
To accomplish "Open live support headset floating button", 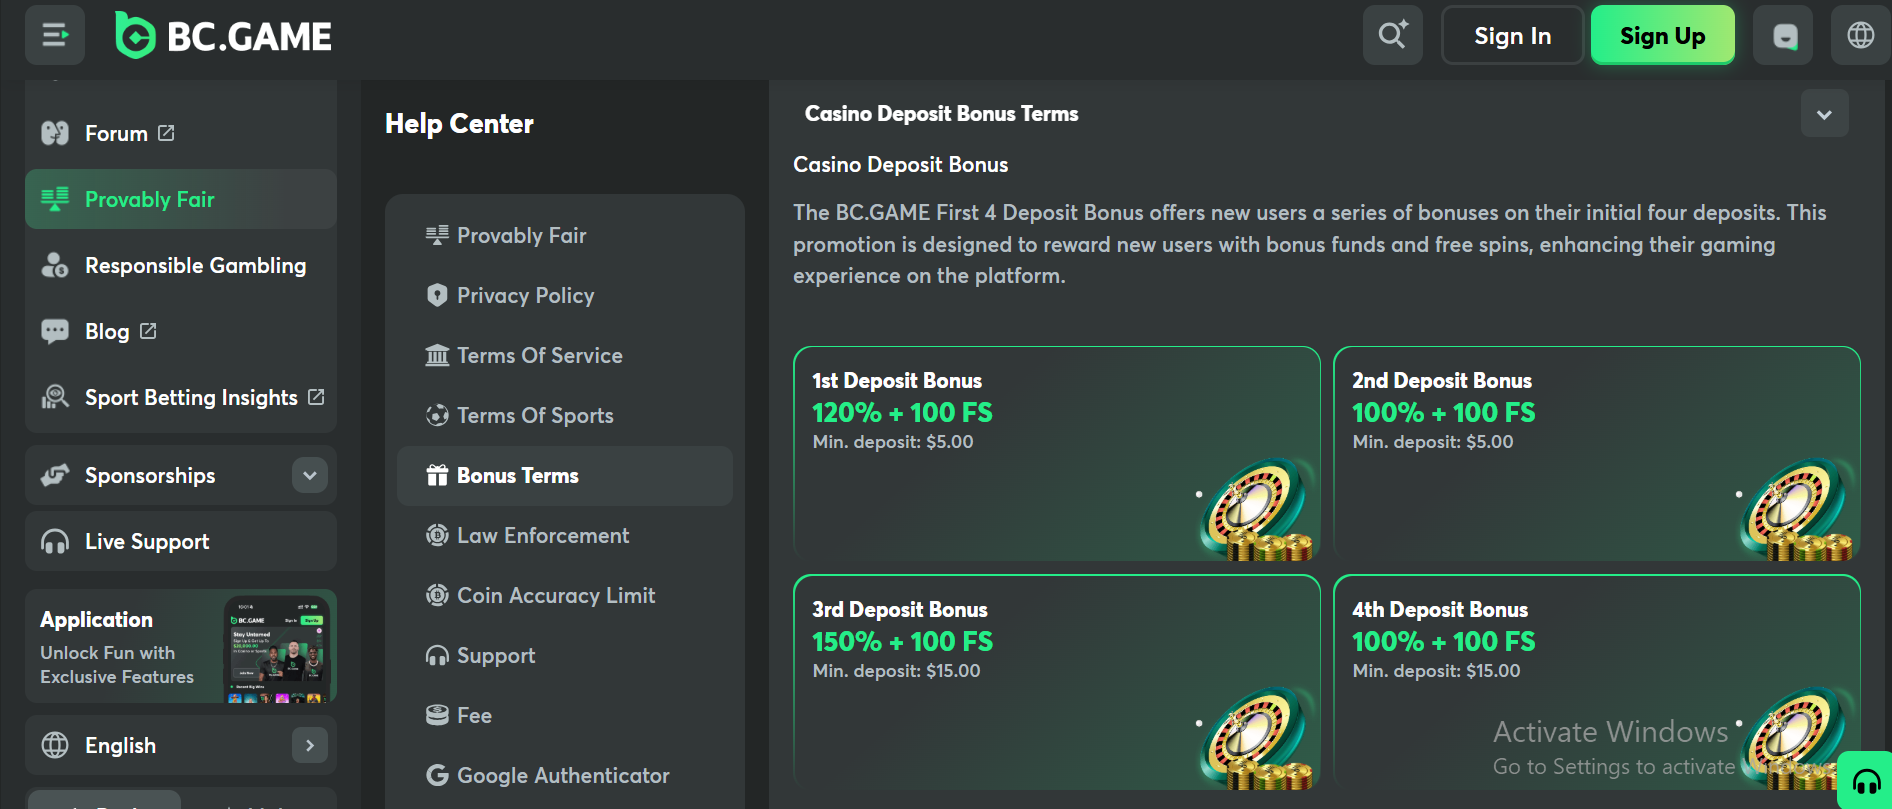I will [1866, 780].
